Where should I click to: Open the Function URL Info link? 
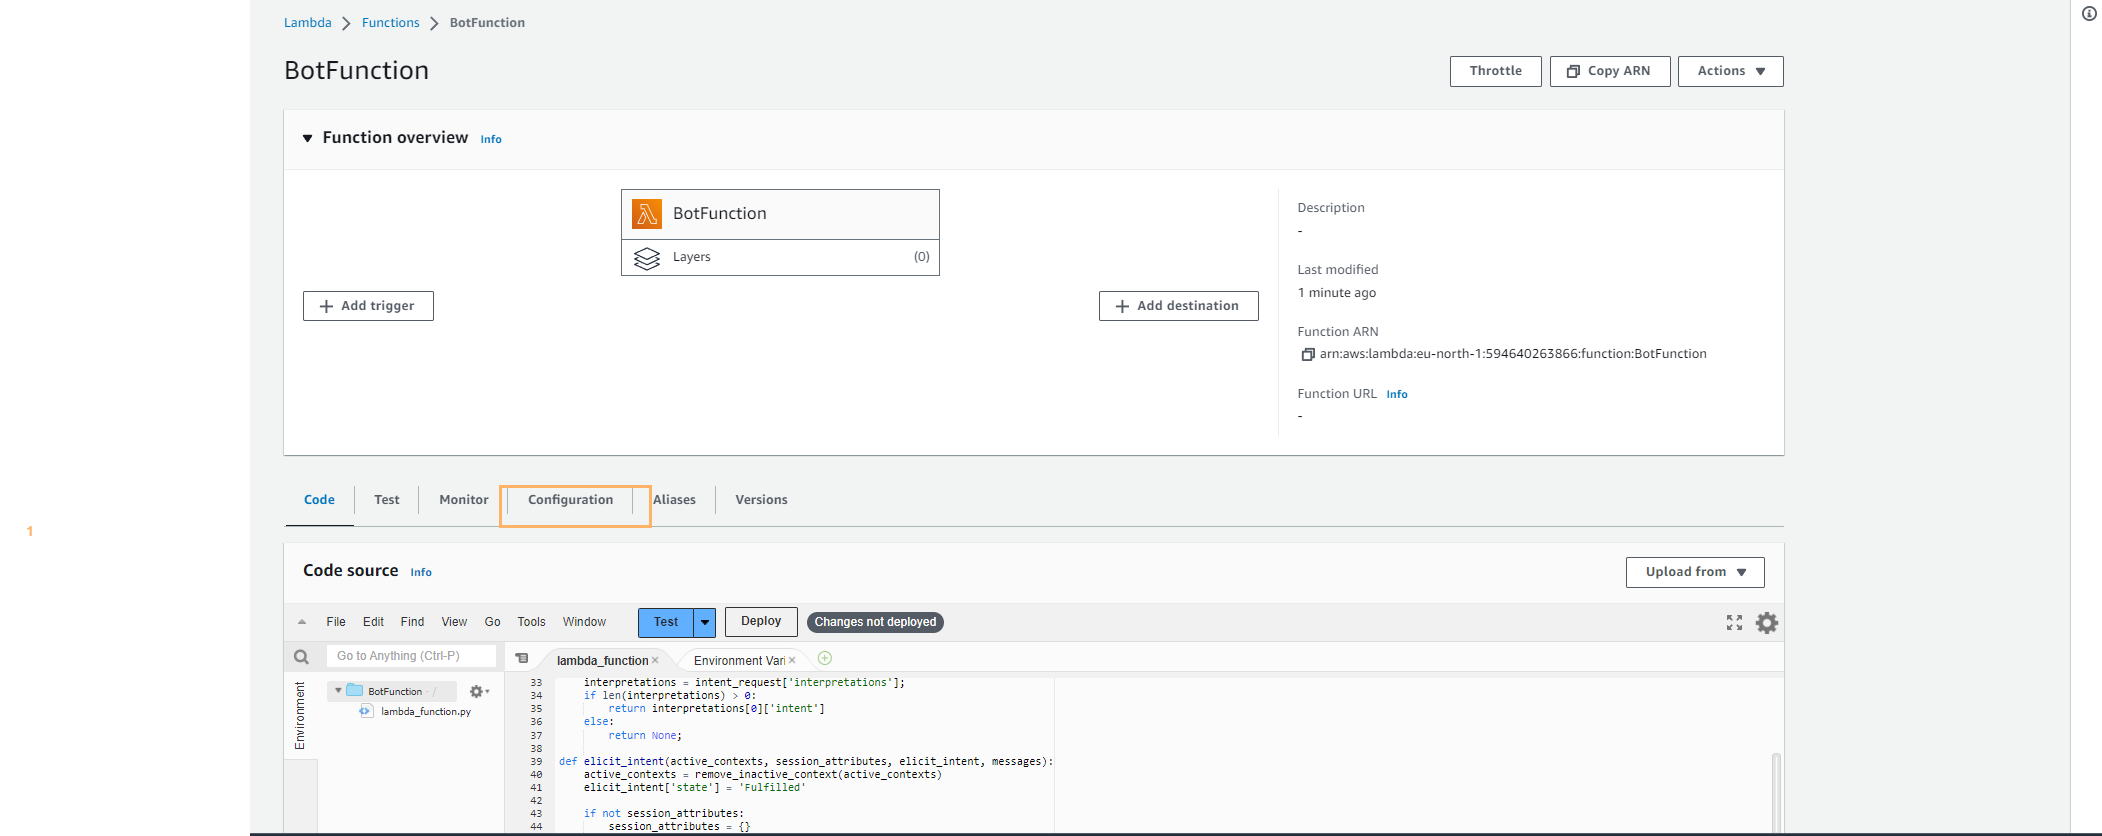(x=1397, y=395)
